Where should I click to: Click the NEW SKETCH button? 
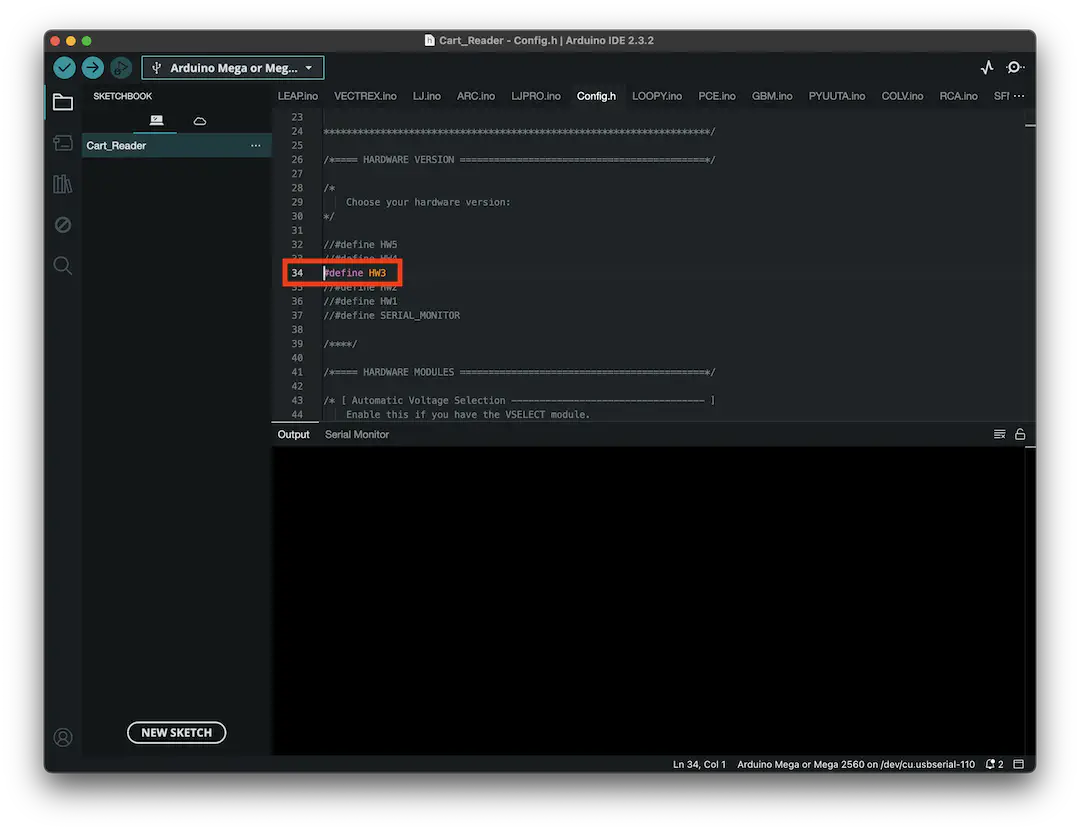click(176, 732)
